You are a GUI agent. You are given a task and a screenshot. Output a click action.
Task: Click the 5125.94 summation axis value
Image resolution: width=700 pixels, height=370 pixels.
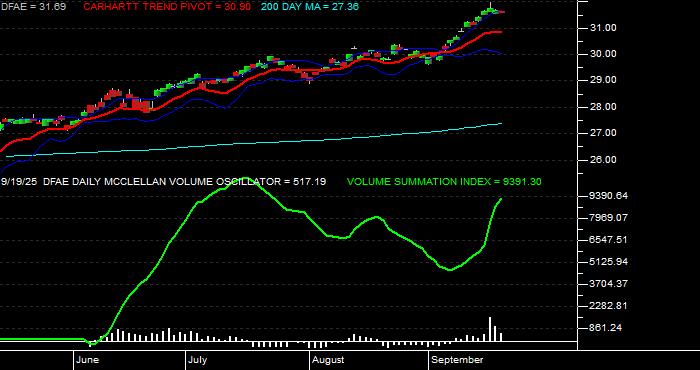609,262
